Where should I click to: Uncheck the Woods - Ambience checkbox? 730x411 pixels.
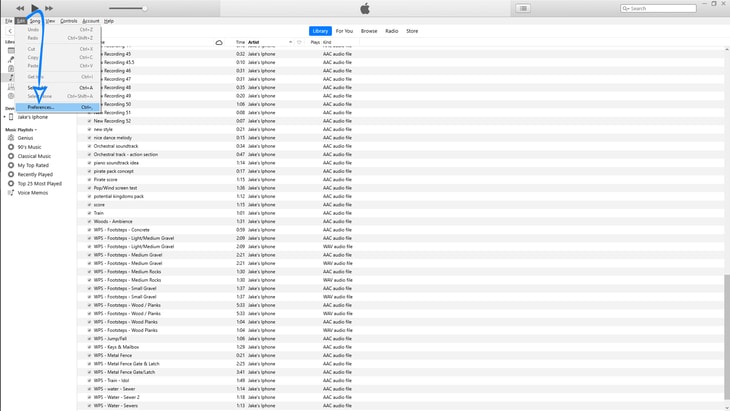[x=89, y=222]
